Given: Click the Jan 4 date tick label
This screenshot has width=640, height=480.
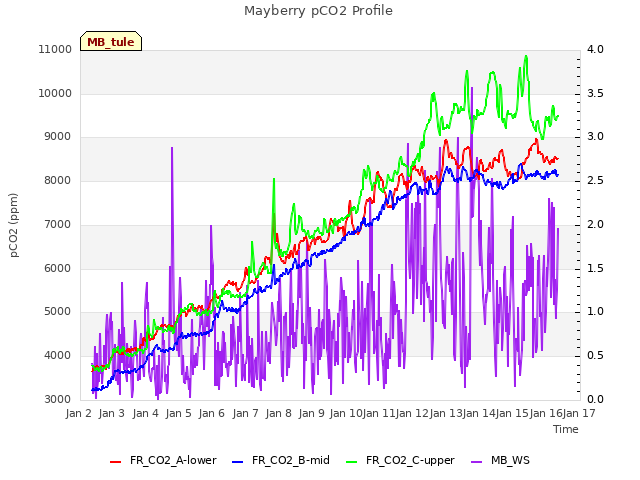Looking at the screenshot, I should (146, 413).
